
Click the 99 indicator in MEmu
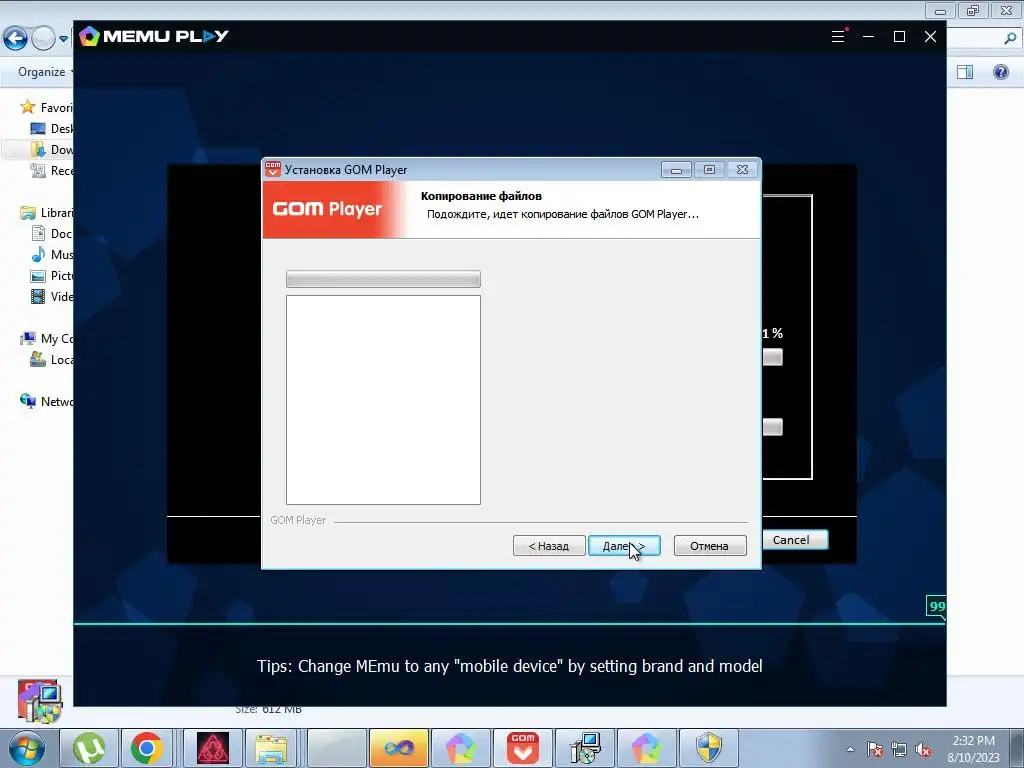point(936,606)
